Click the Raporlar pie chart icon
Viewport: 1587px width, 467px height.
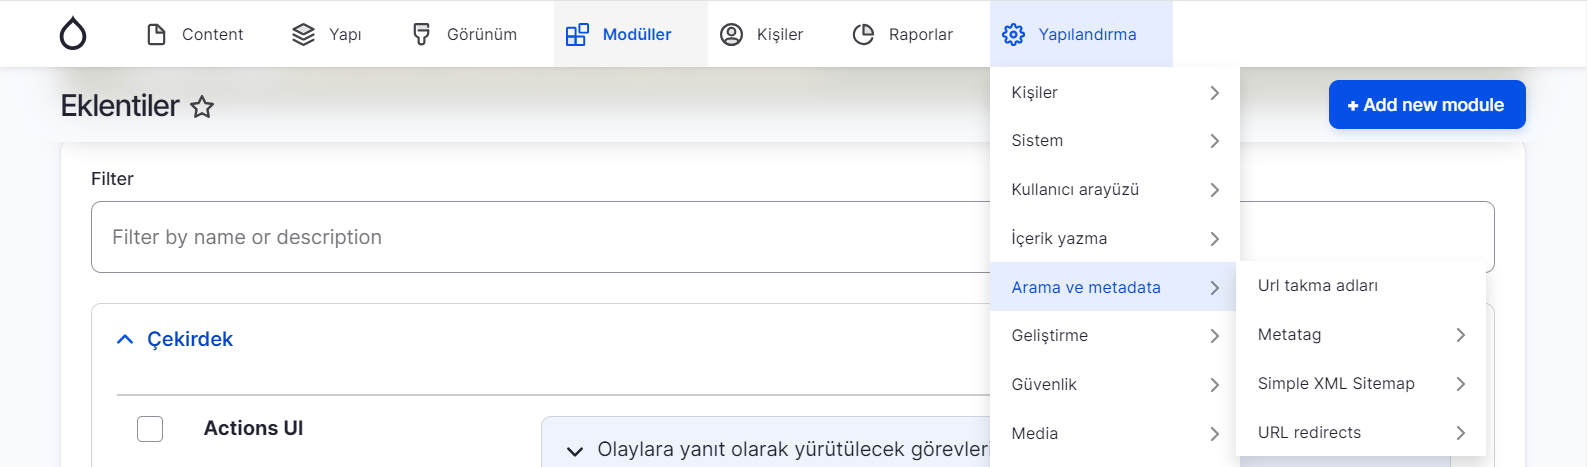tap(863, 35)
